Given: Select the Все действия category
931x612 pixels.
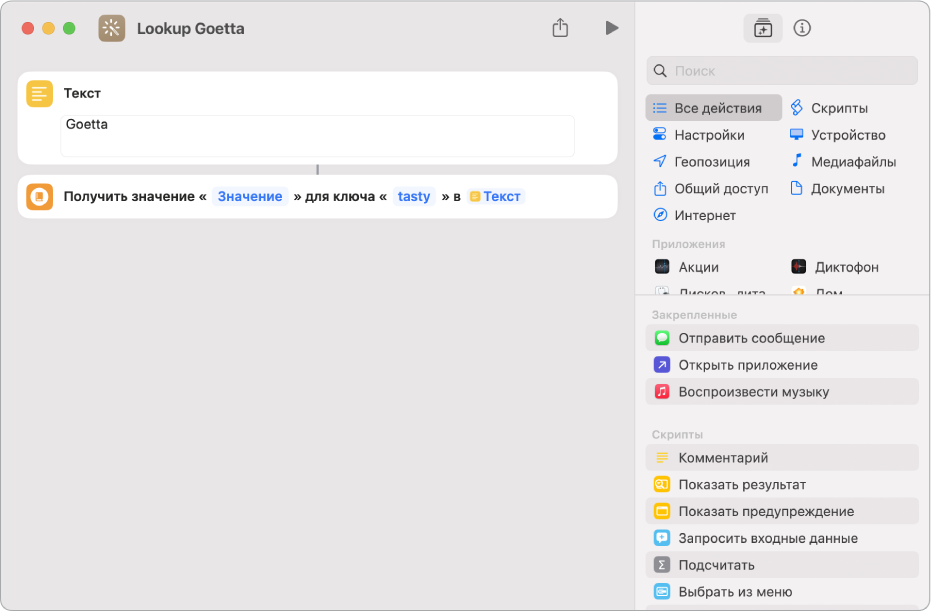Looking at the screenshot, I should [714, 108].
